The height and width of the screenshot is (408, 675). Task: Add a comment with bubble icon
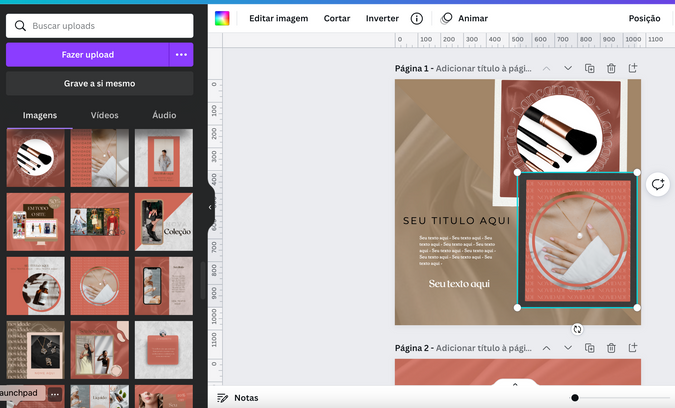[x=658, y=185]
